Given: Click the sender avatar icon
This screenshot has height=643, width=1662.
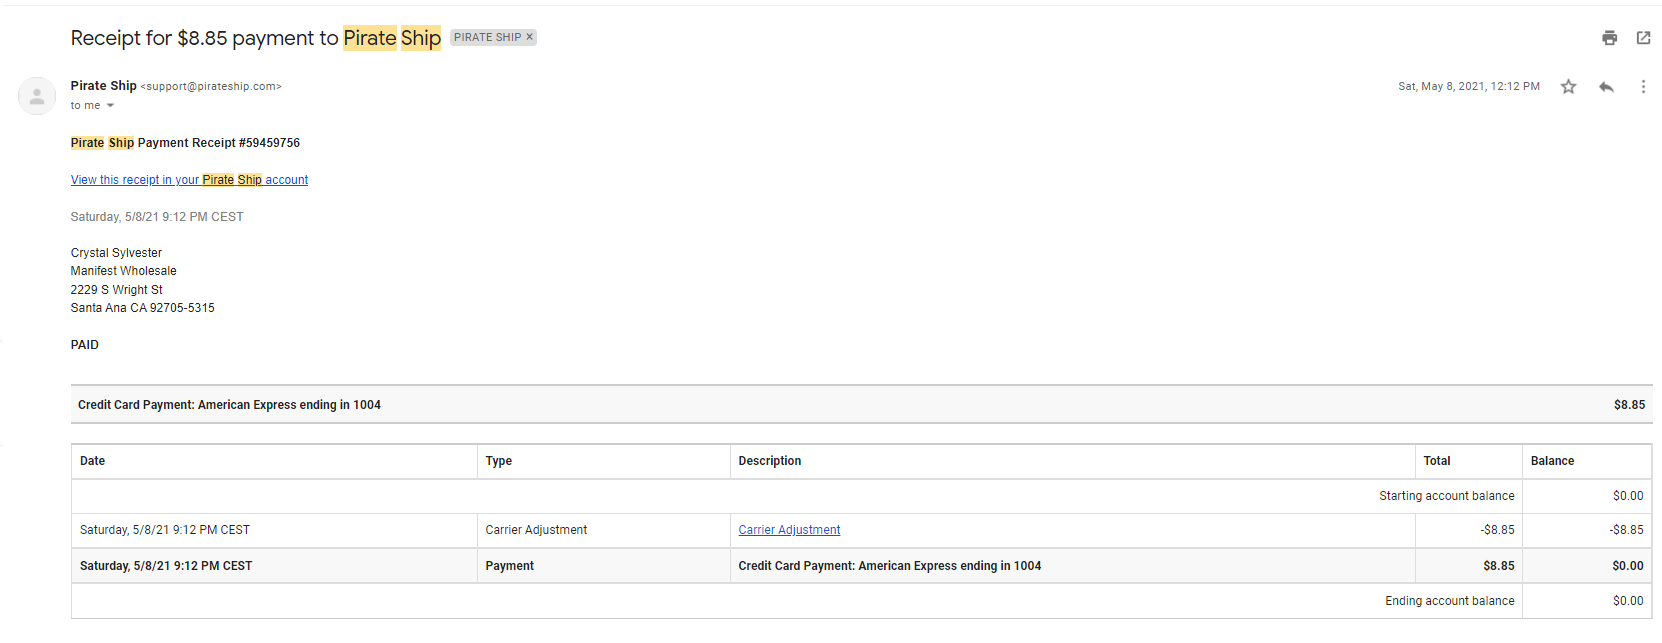Looking at the screenshot, I should pos(37,96).
